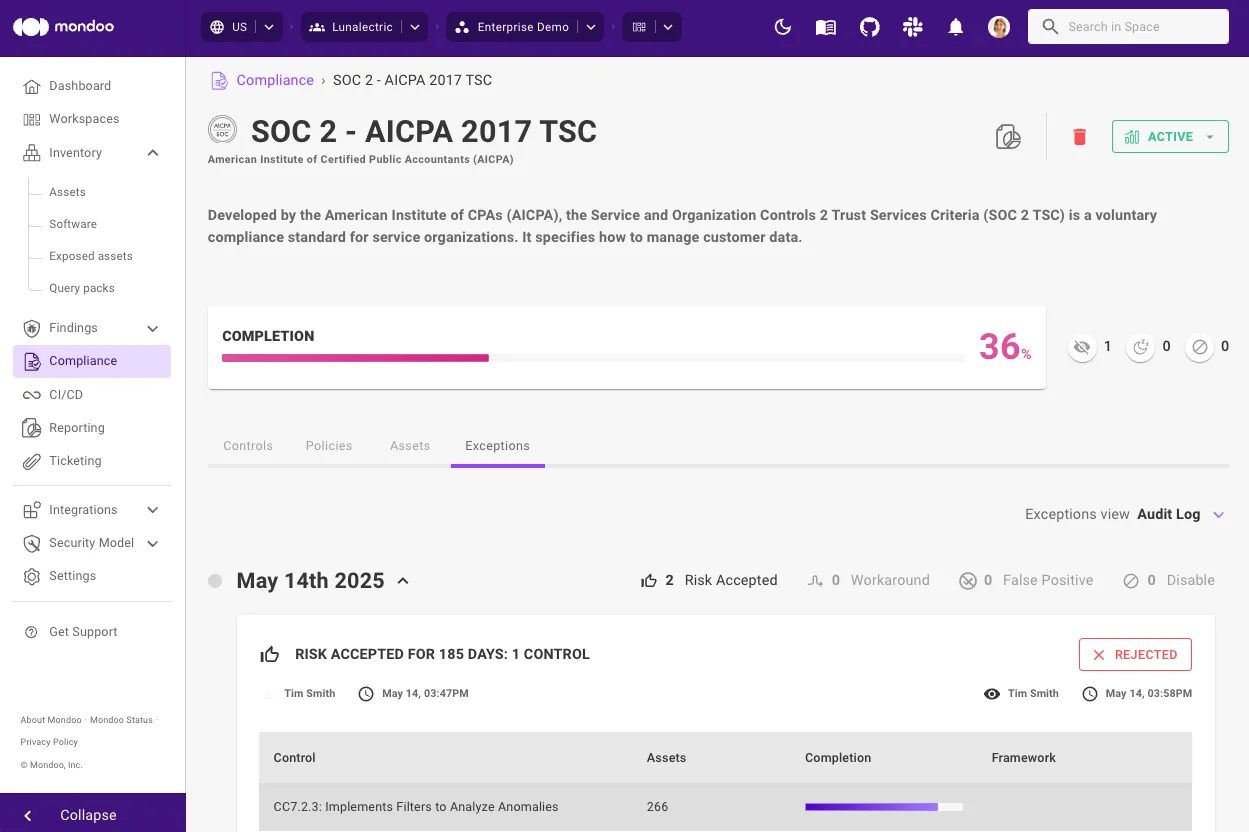This screenshot has height=832, width=1249.
Task: Click the REJECTED button
Action: click(x=1135, y=655)
